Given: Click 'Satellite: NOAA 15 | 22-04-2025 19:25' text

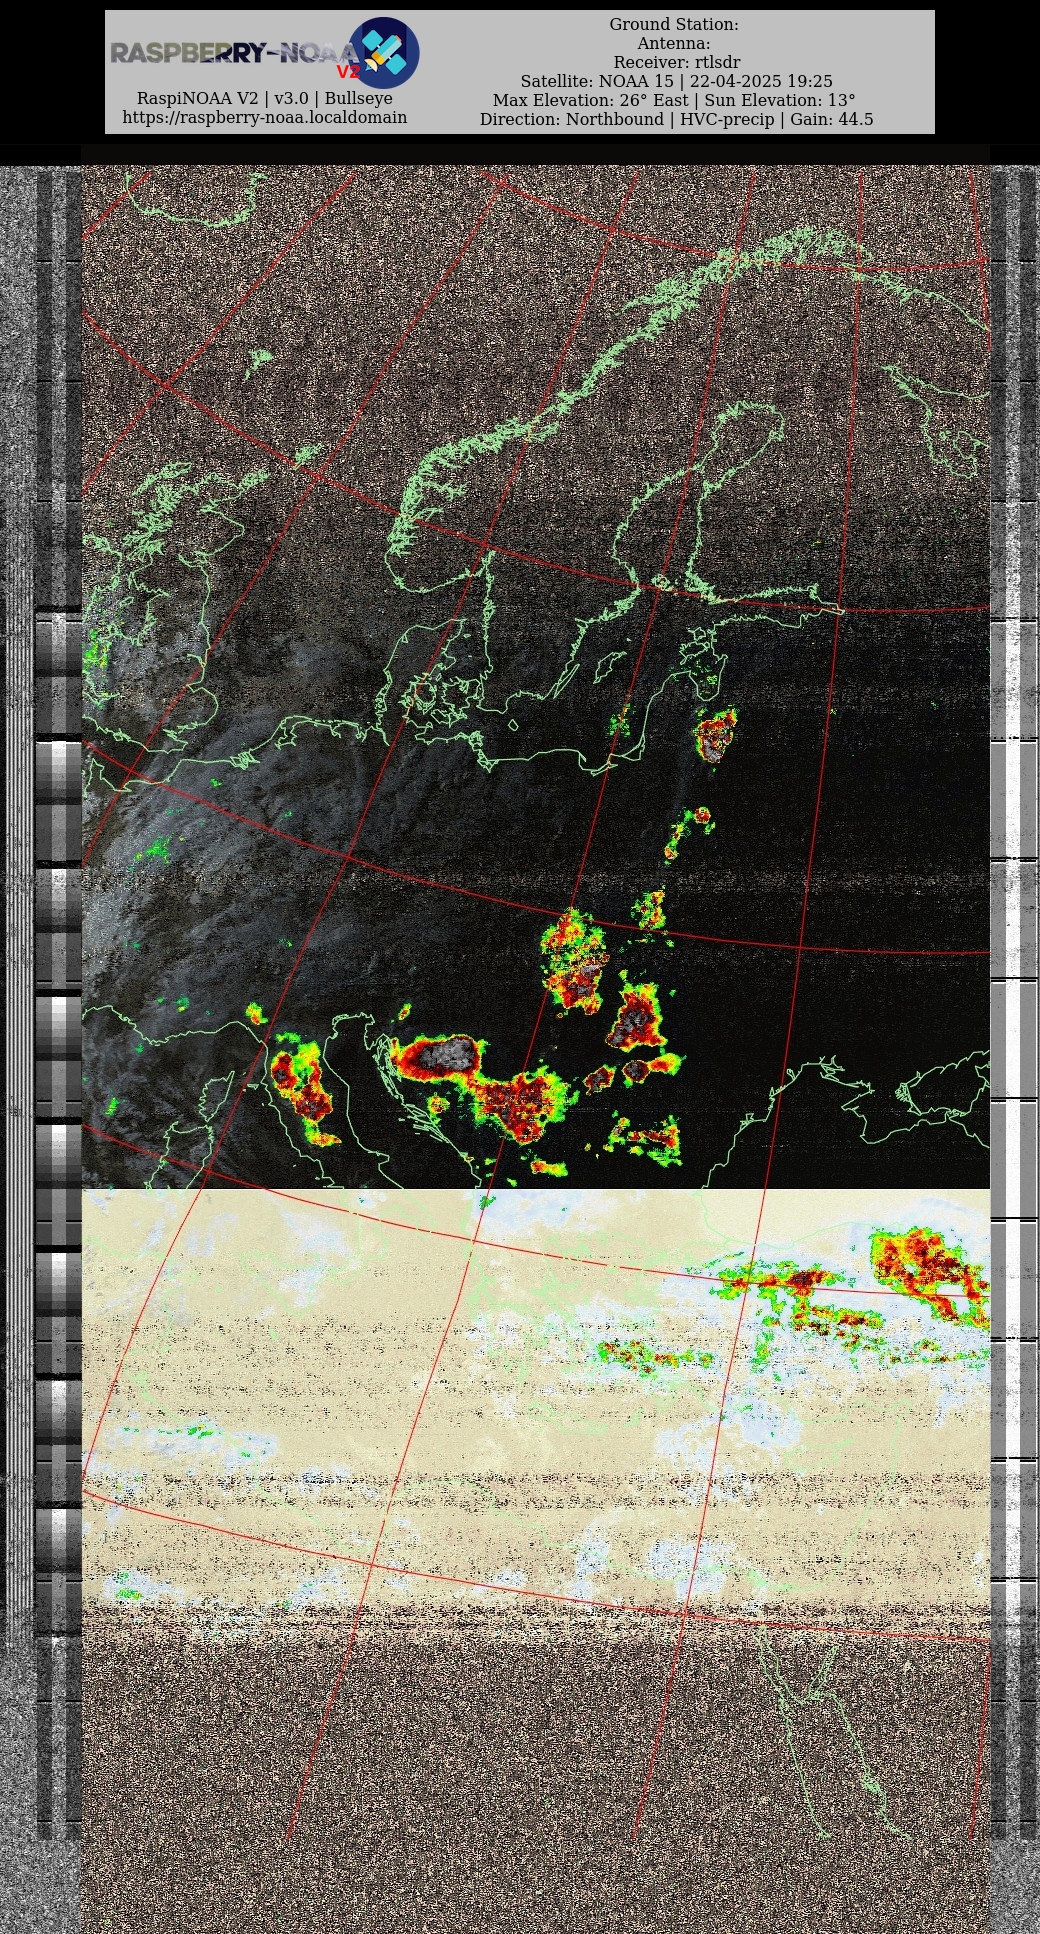Looking at the screenshot, I should (677, 82).
